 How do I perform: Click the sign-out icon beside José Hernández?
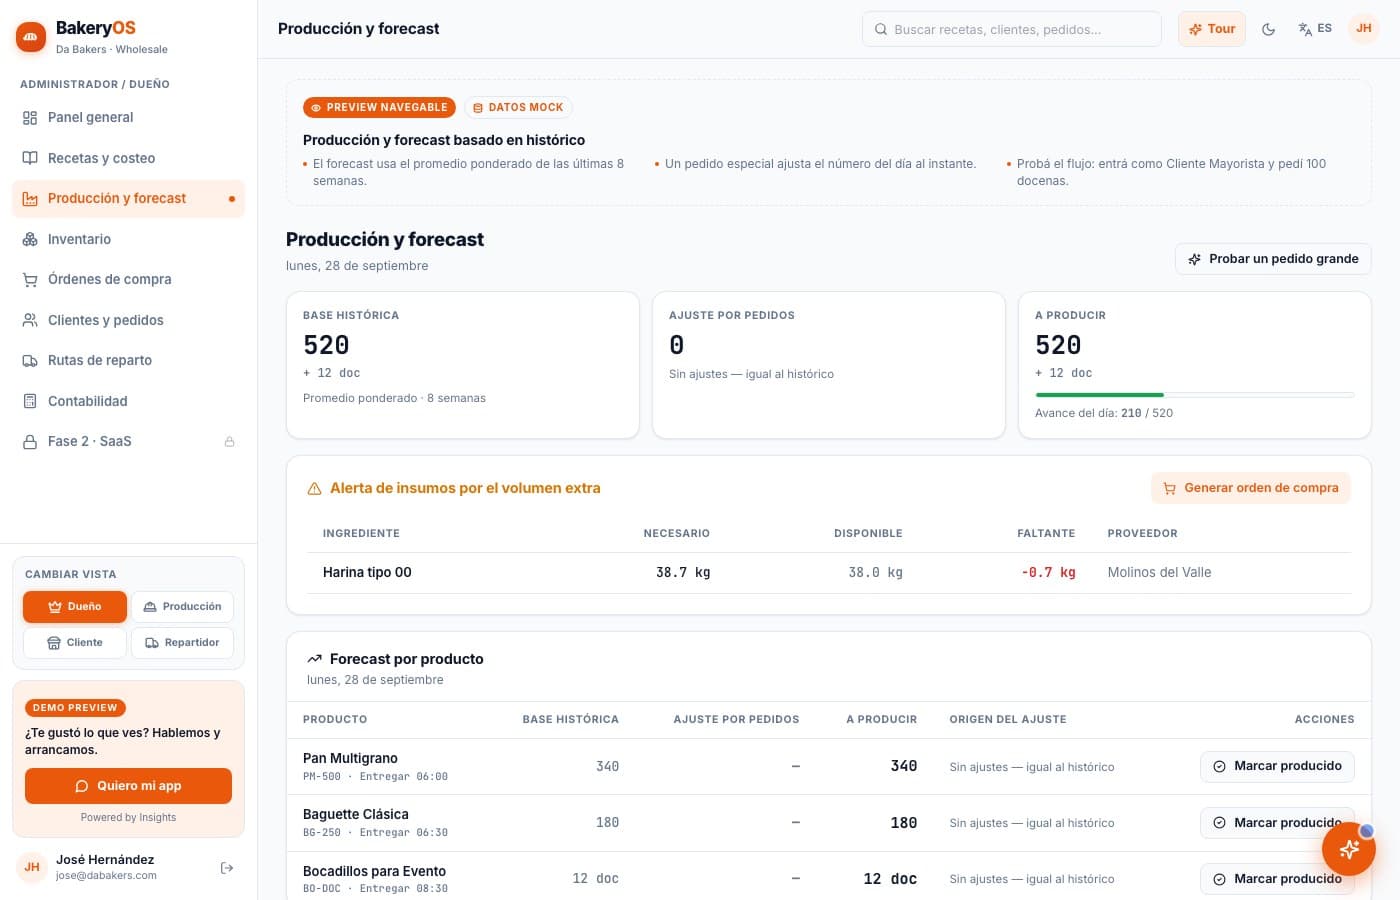click(x=227, y=868)
